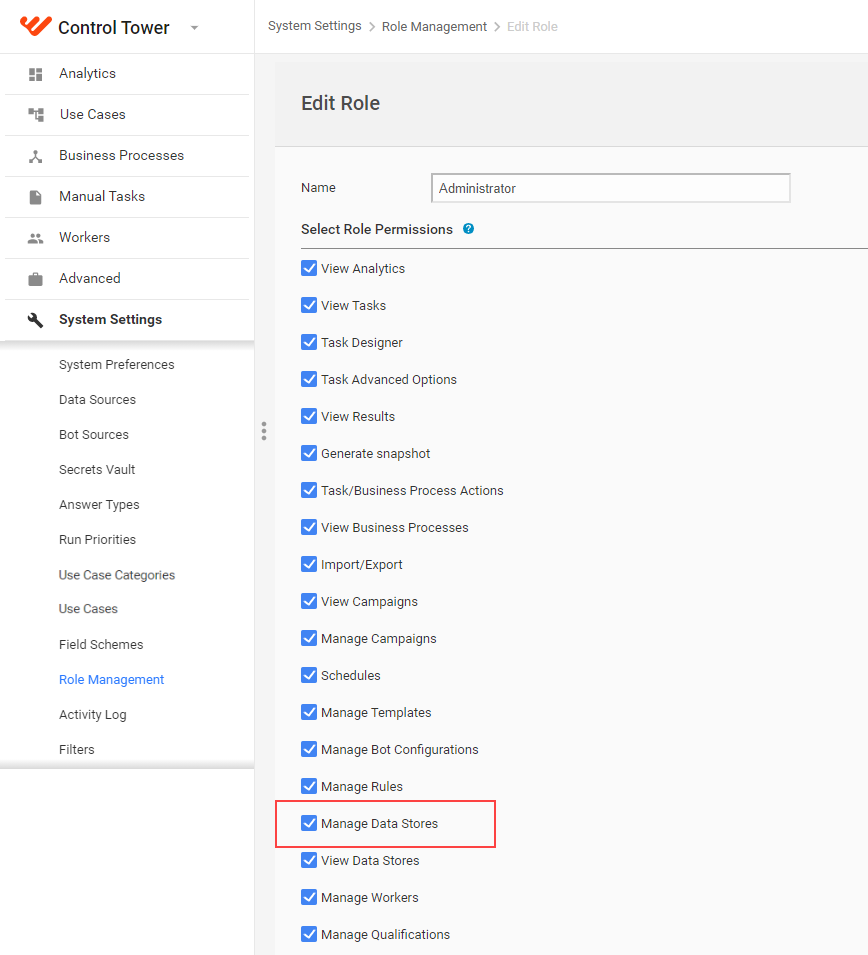Toggle Task Advanced Options checkbox
The width and height of the screenshot is (868, 955).
click(x=309, y=379)
